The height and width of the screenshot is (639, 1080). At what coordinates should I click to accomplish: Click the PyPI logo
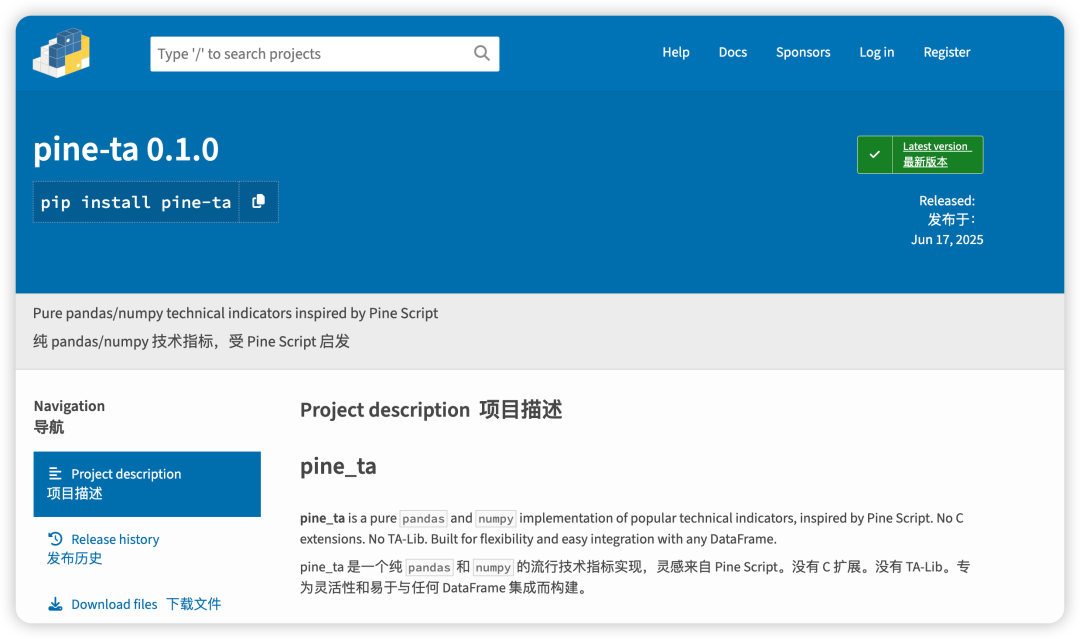(61, 53)
